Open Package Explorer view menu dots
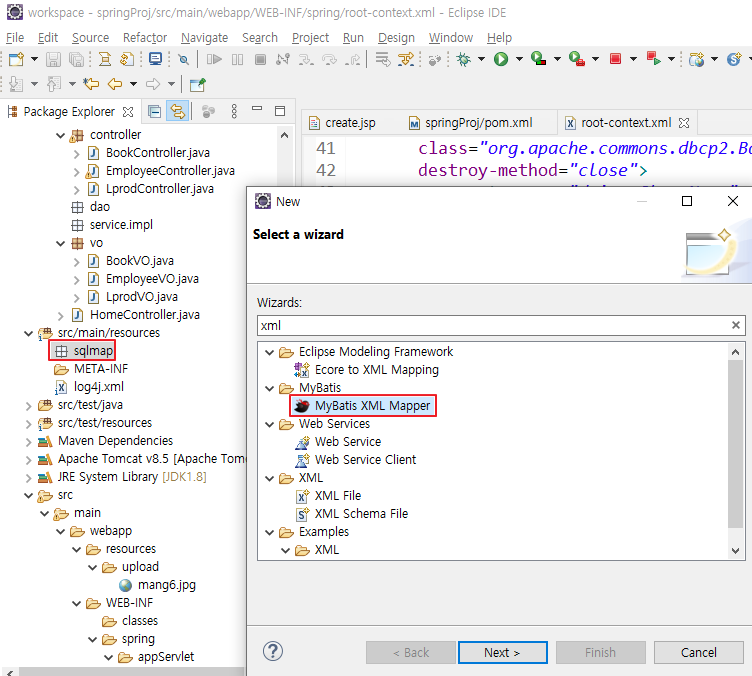The width and height of the screenshot is (752, 676). pyautogui.click(x=234, y=111)
